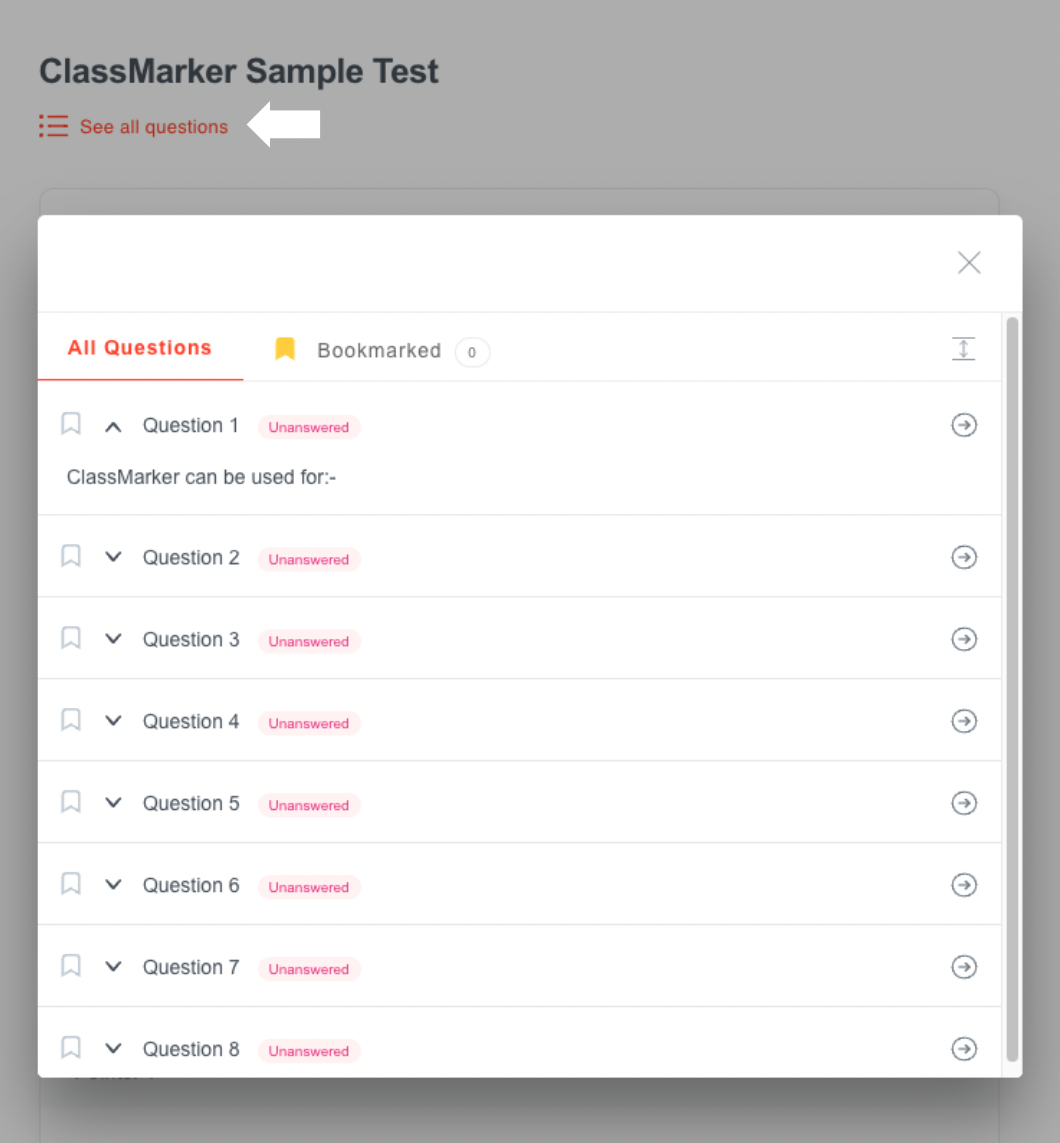1060x1143 pixels.
Task: Click the Question 3 title
Action: [x=191, y=640]
